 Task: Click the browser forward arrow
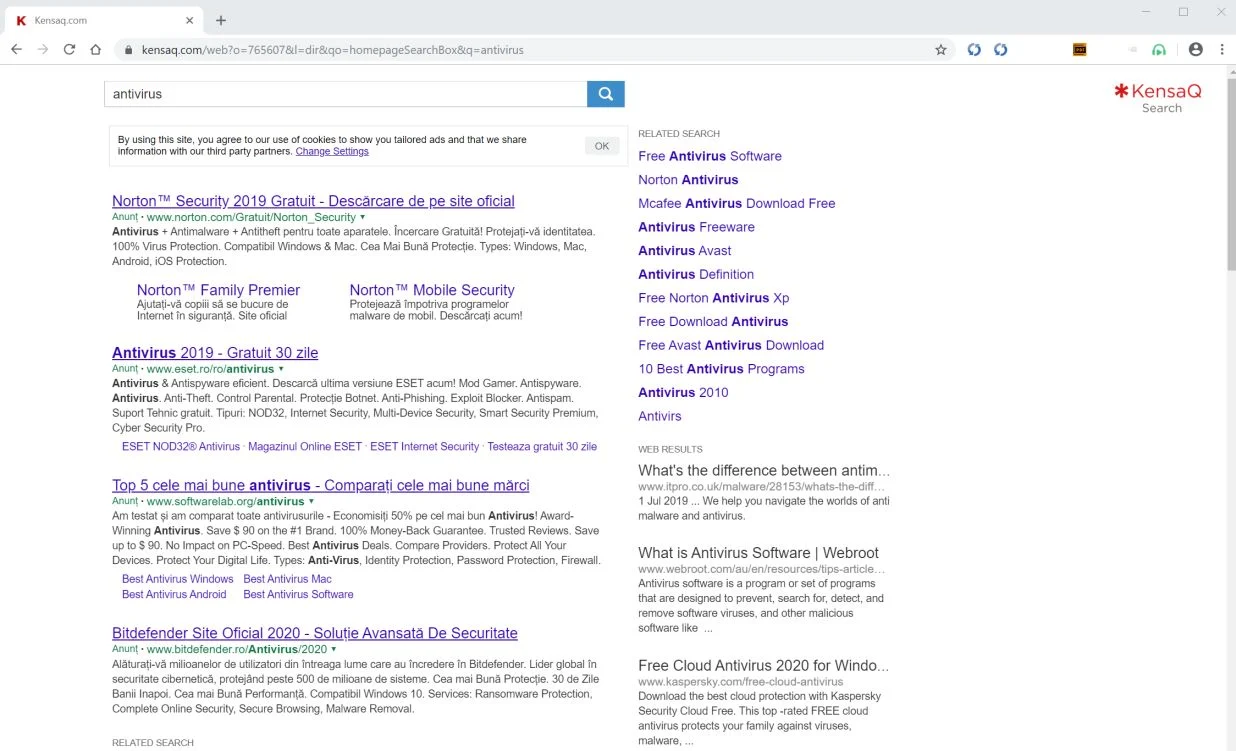(x=42, y=49)
